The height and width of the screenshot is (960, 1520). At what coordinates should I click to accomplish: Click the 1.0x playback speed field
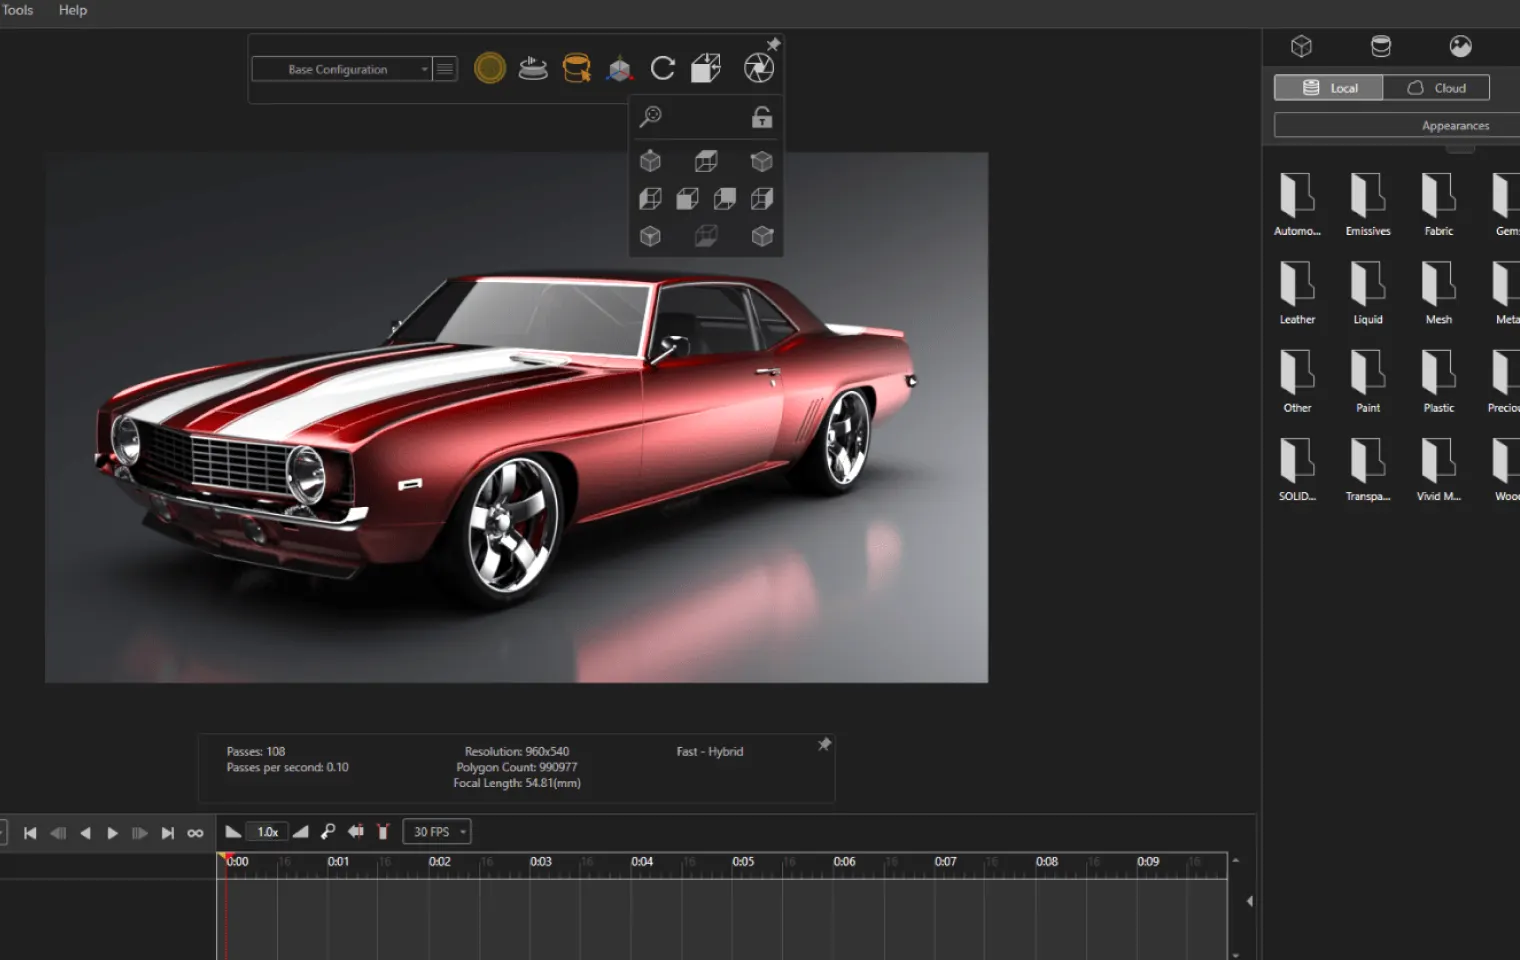point(268,832)
